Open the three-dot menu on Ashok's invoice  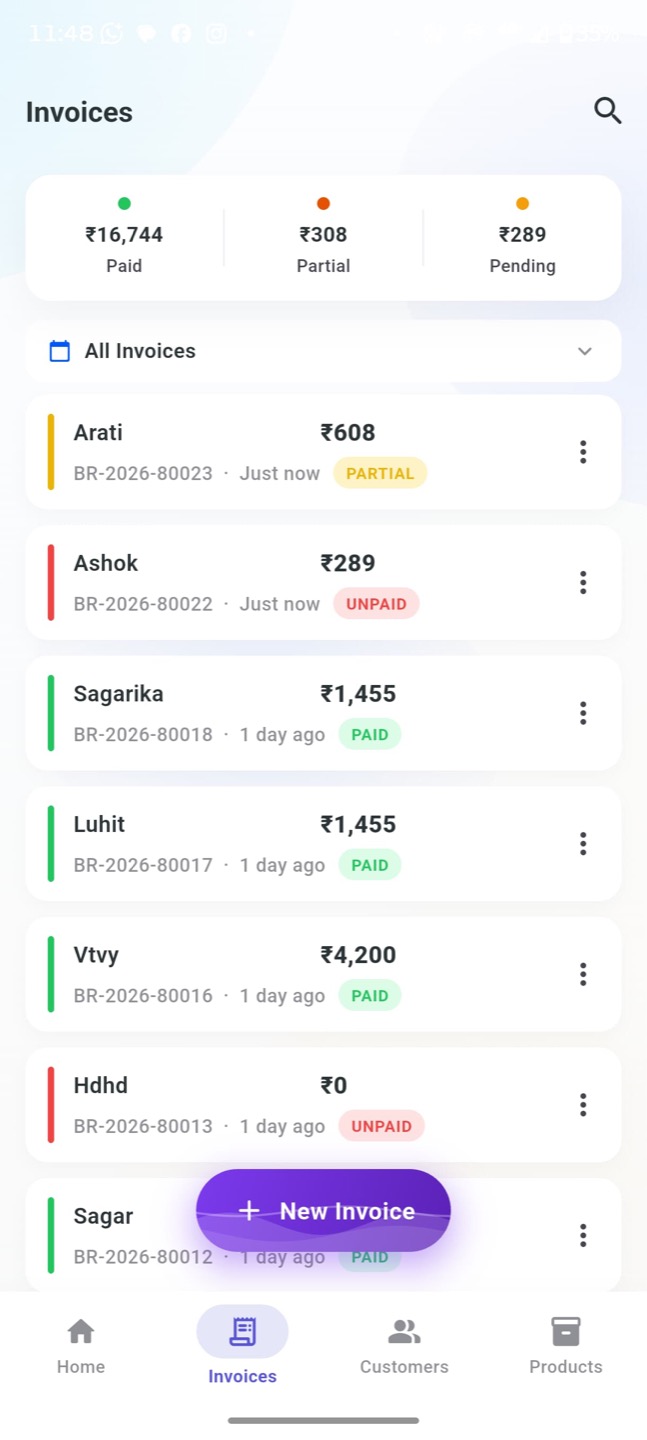click(583, 582)
